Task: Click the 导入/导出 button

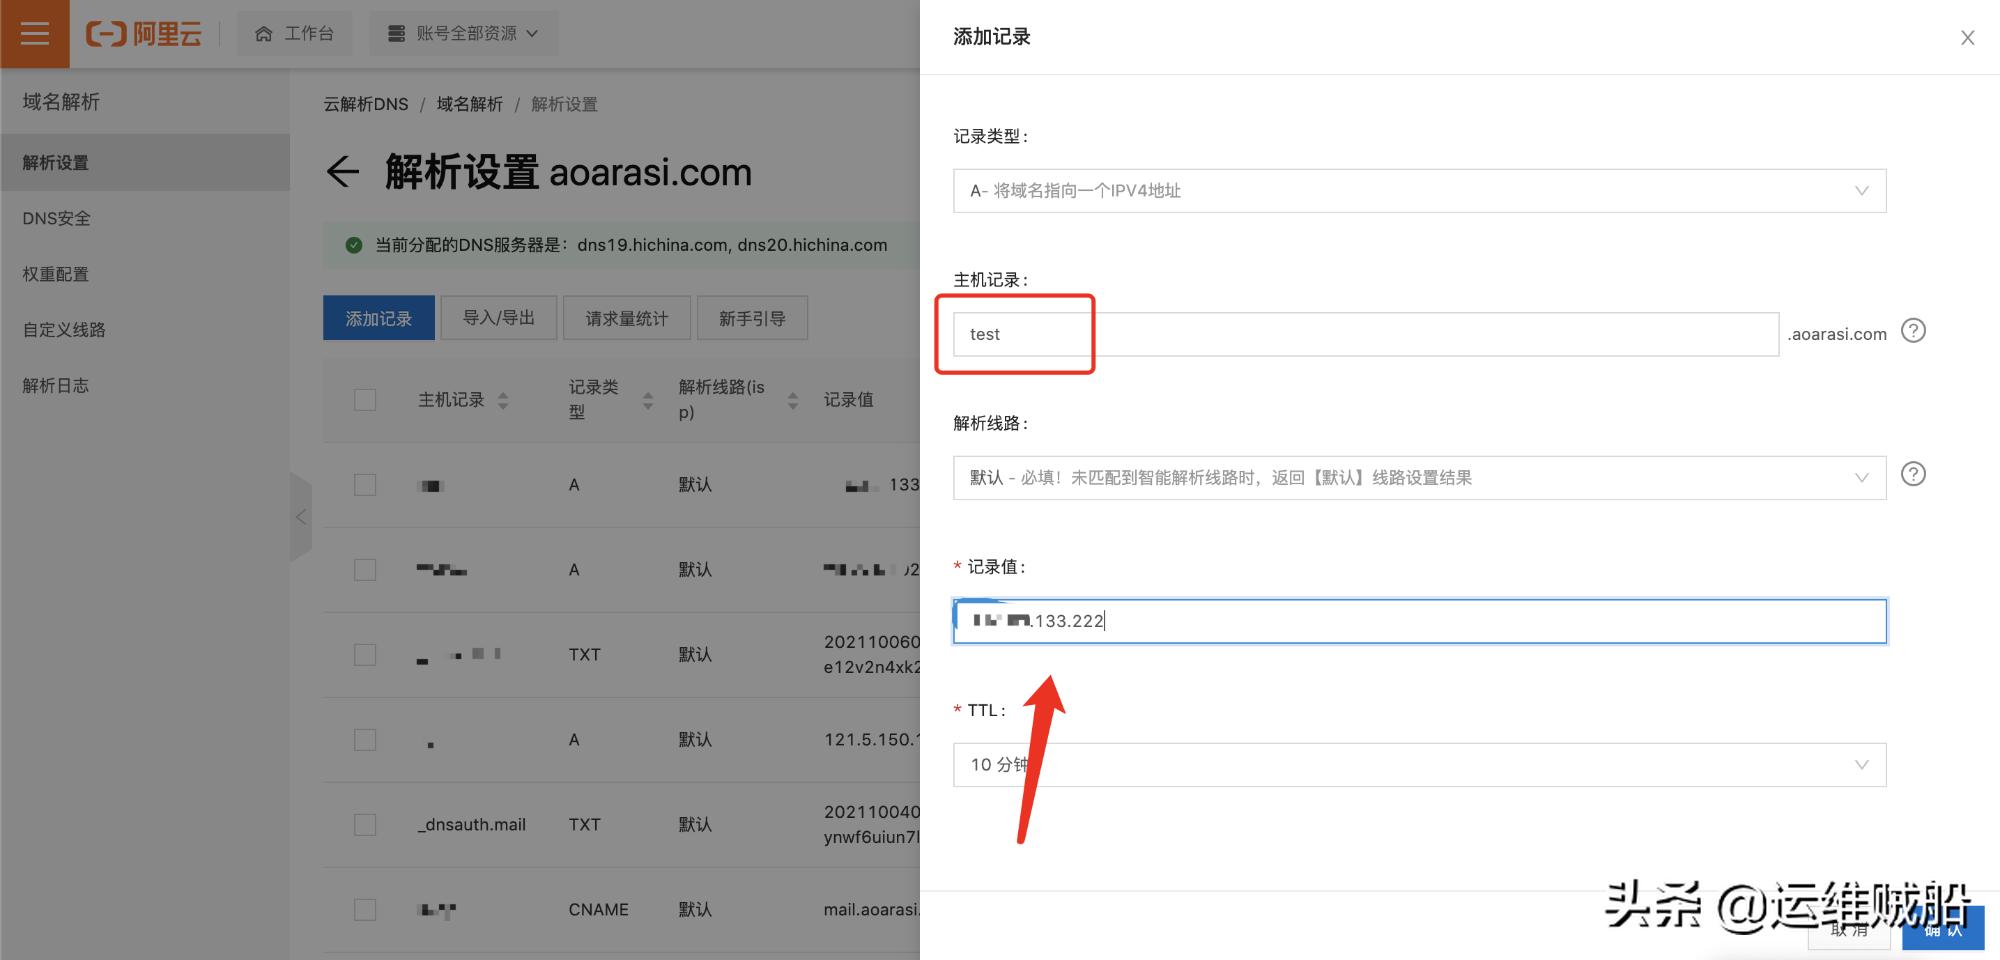Action: 498,317
